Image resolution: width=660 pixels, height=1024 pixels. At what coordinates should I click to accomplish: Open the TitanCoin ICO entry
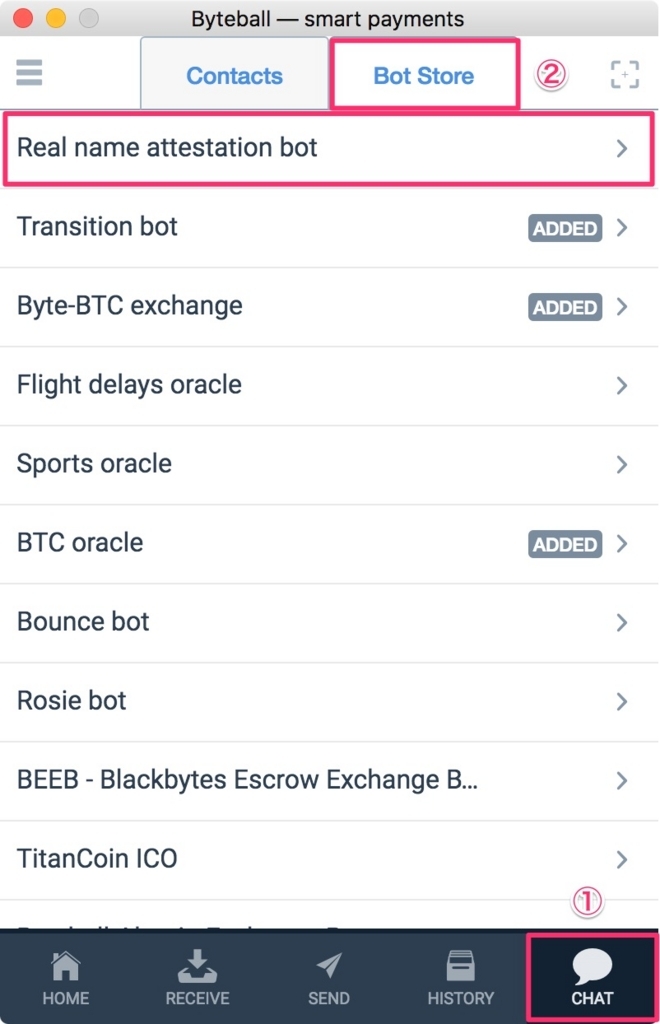tap(329, 859)
